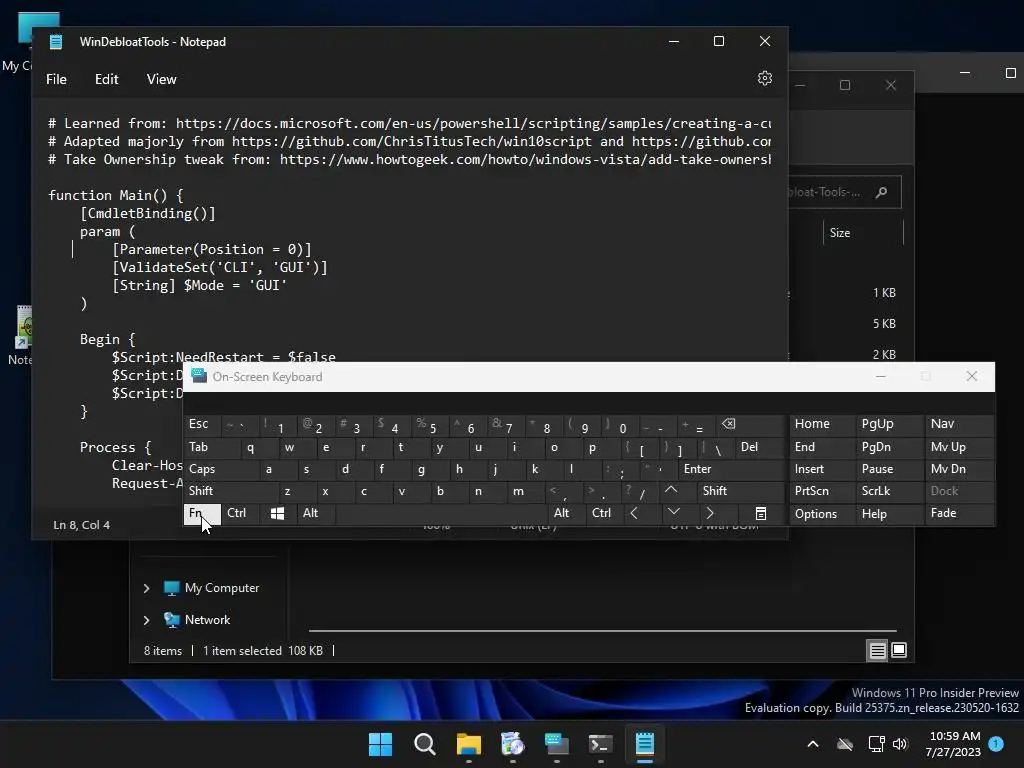
Task: Toggle the right Ctrl key on On-Screen Keyboard
Action: coord(603,513)
